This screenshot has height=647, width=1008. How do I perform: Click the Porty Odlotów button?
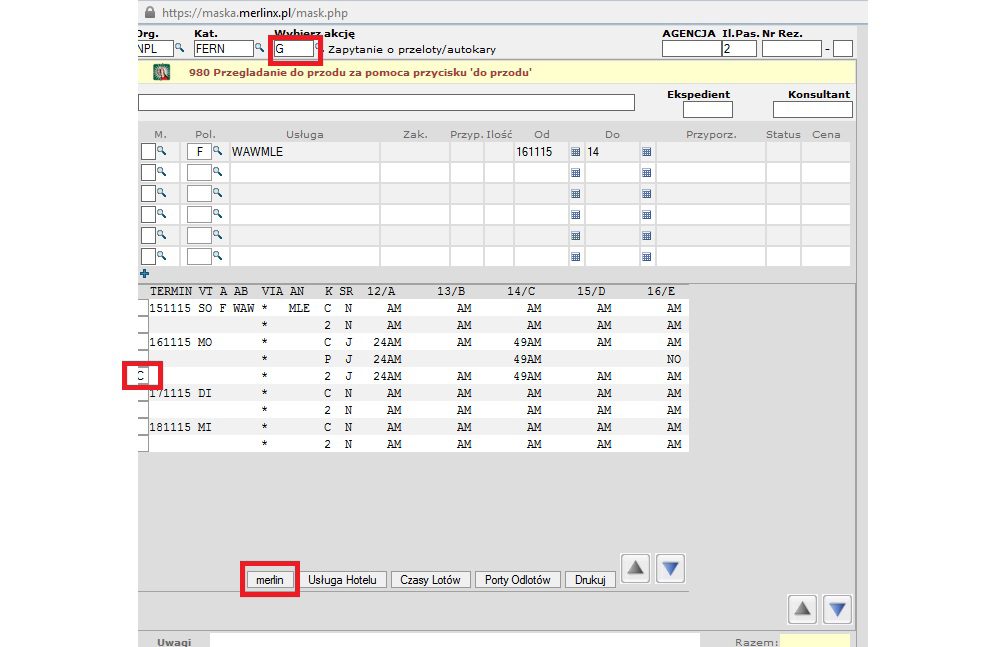pos(518,580)
